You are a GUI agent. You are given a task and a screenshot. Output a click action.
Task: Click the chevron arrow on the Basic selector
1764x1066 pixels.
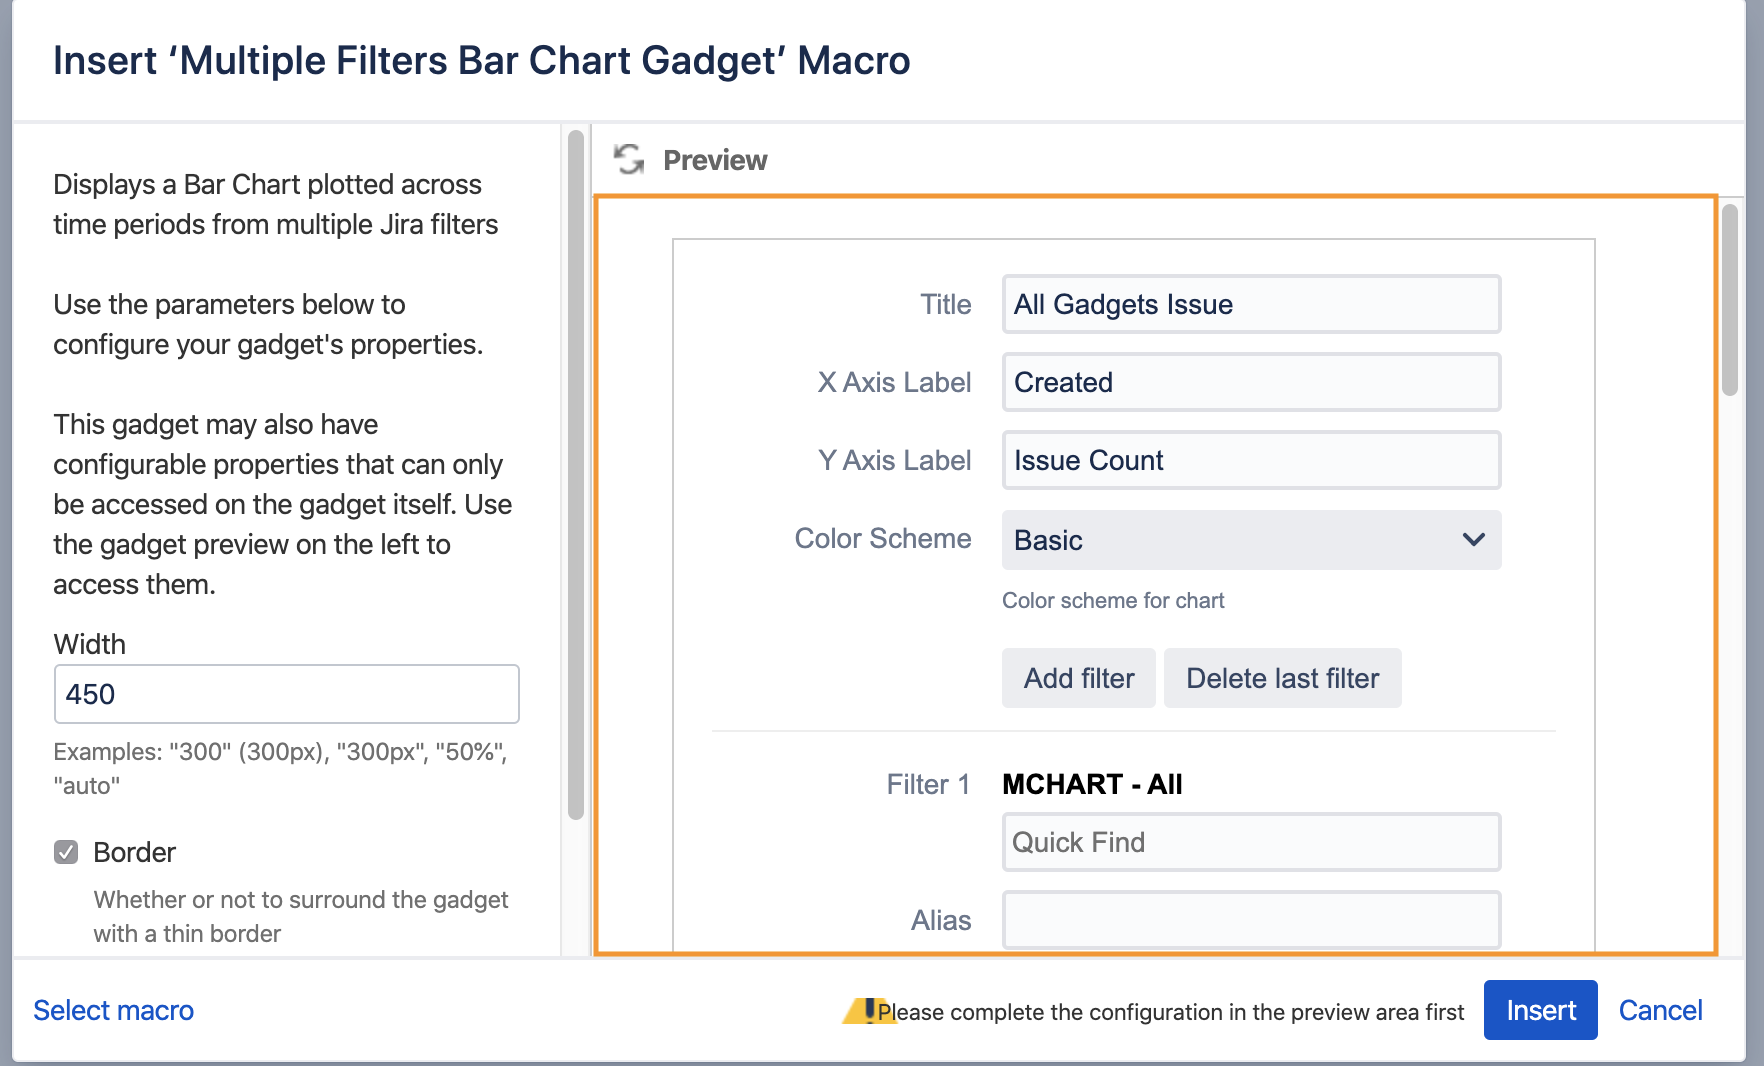[1473, 540]
